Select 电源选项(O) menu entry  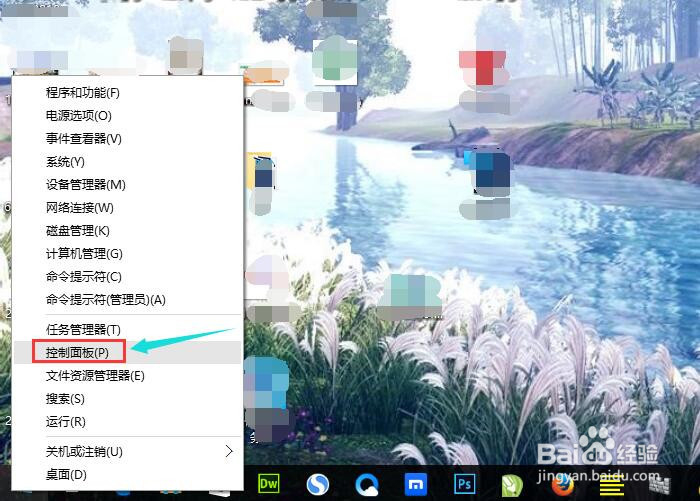[x=128, y=116]
